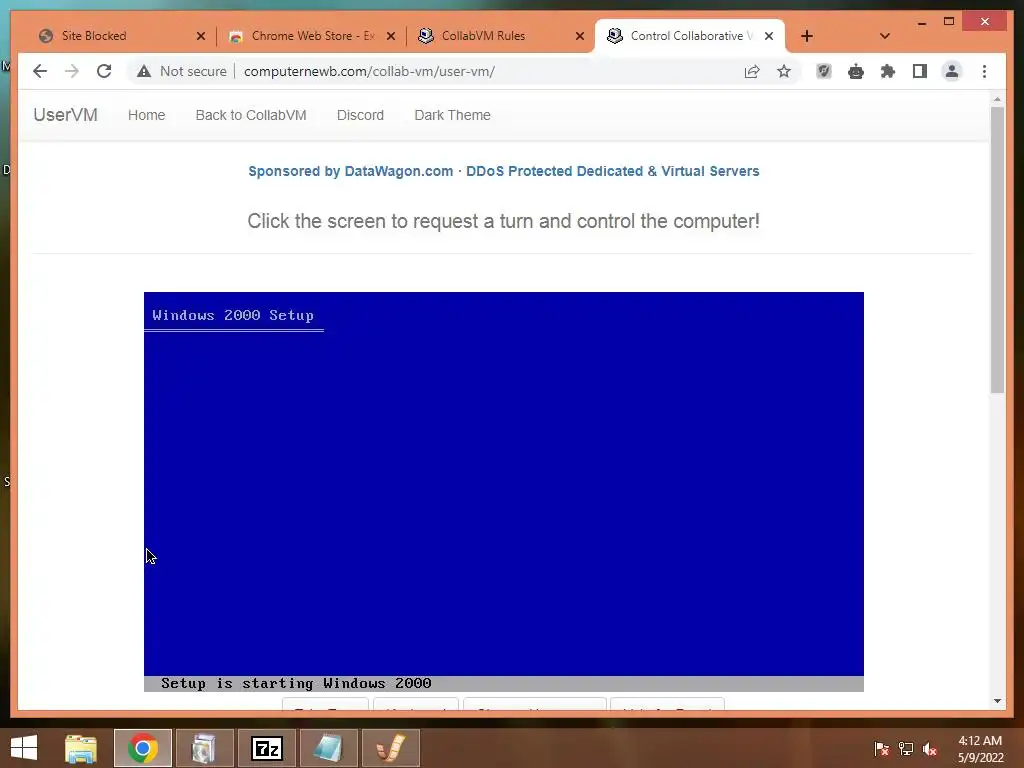This screenshot has width=1024, height=768.
Task: Open a new tab with plus button
Action: click(x=807, y=36)
